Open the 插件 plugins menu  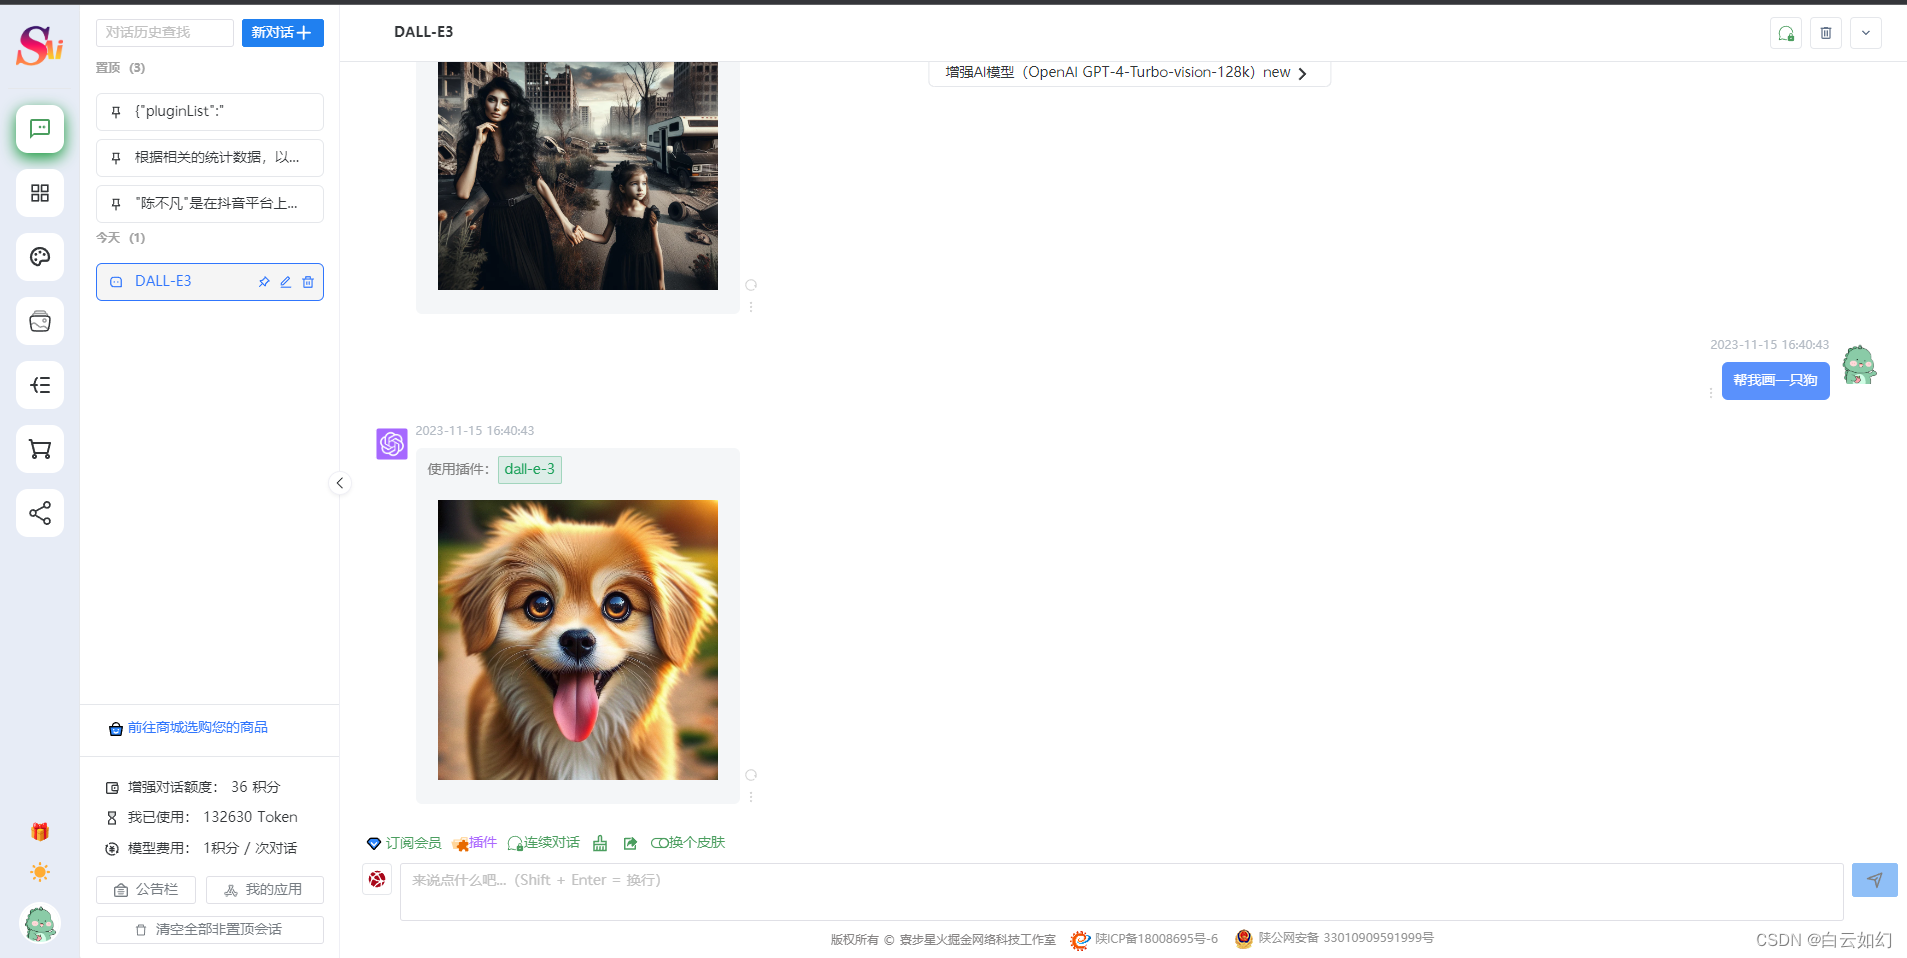(474, 843)
